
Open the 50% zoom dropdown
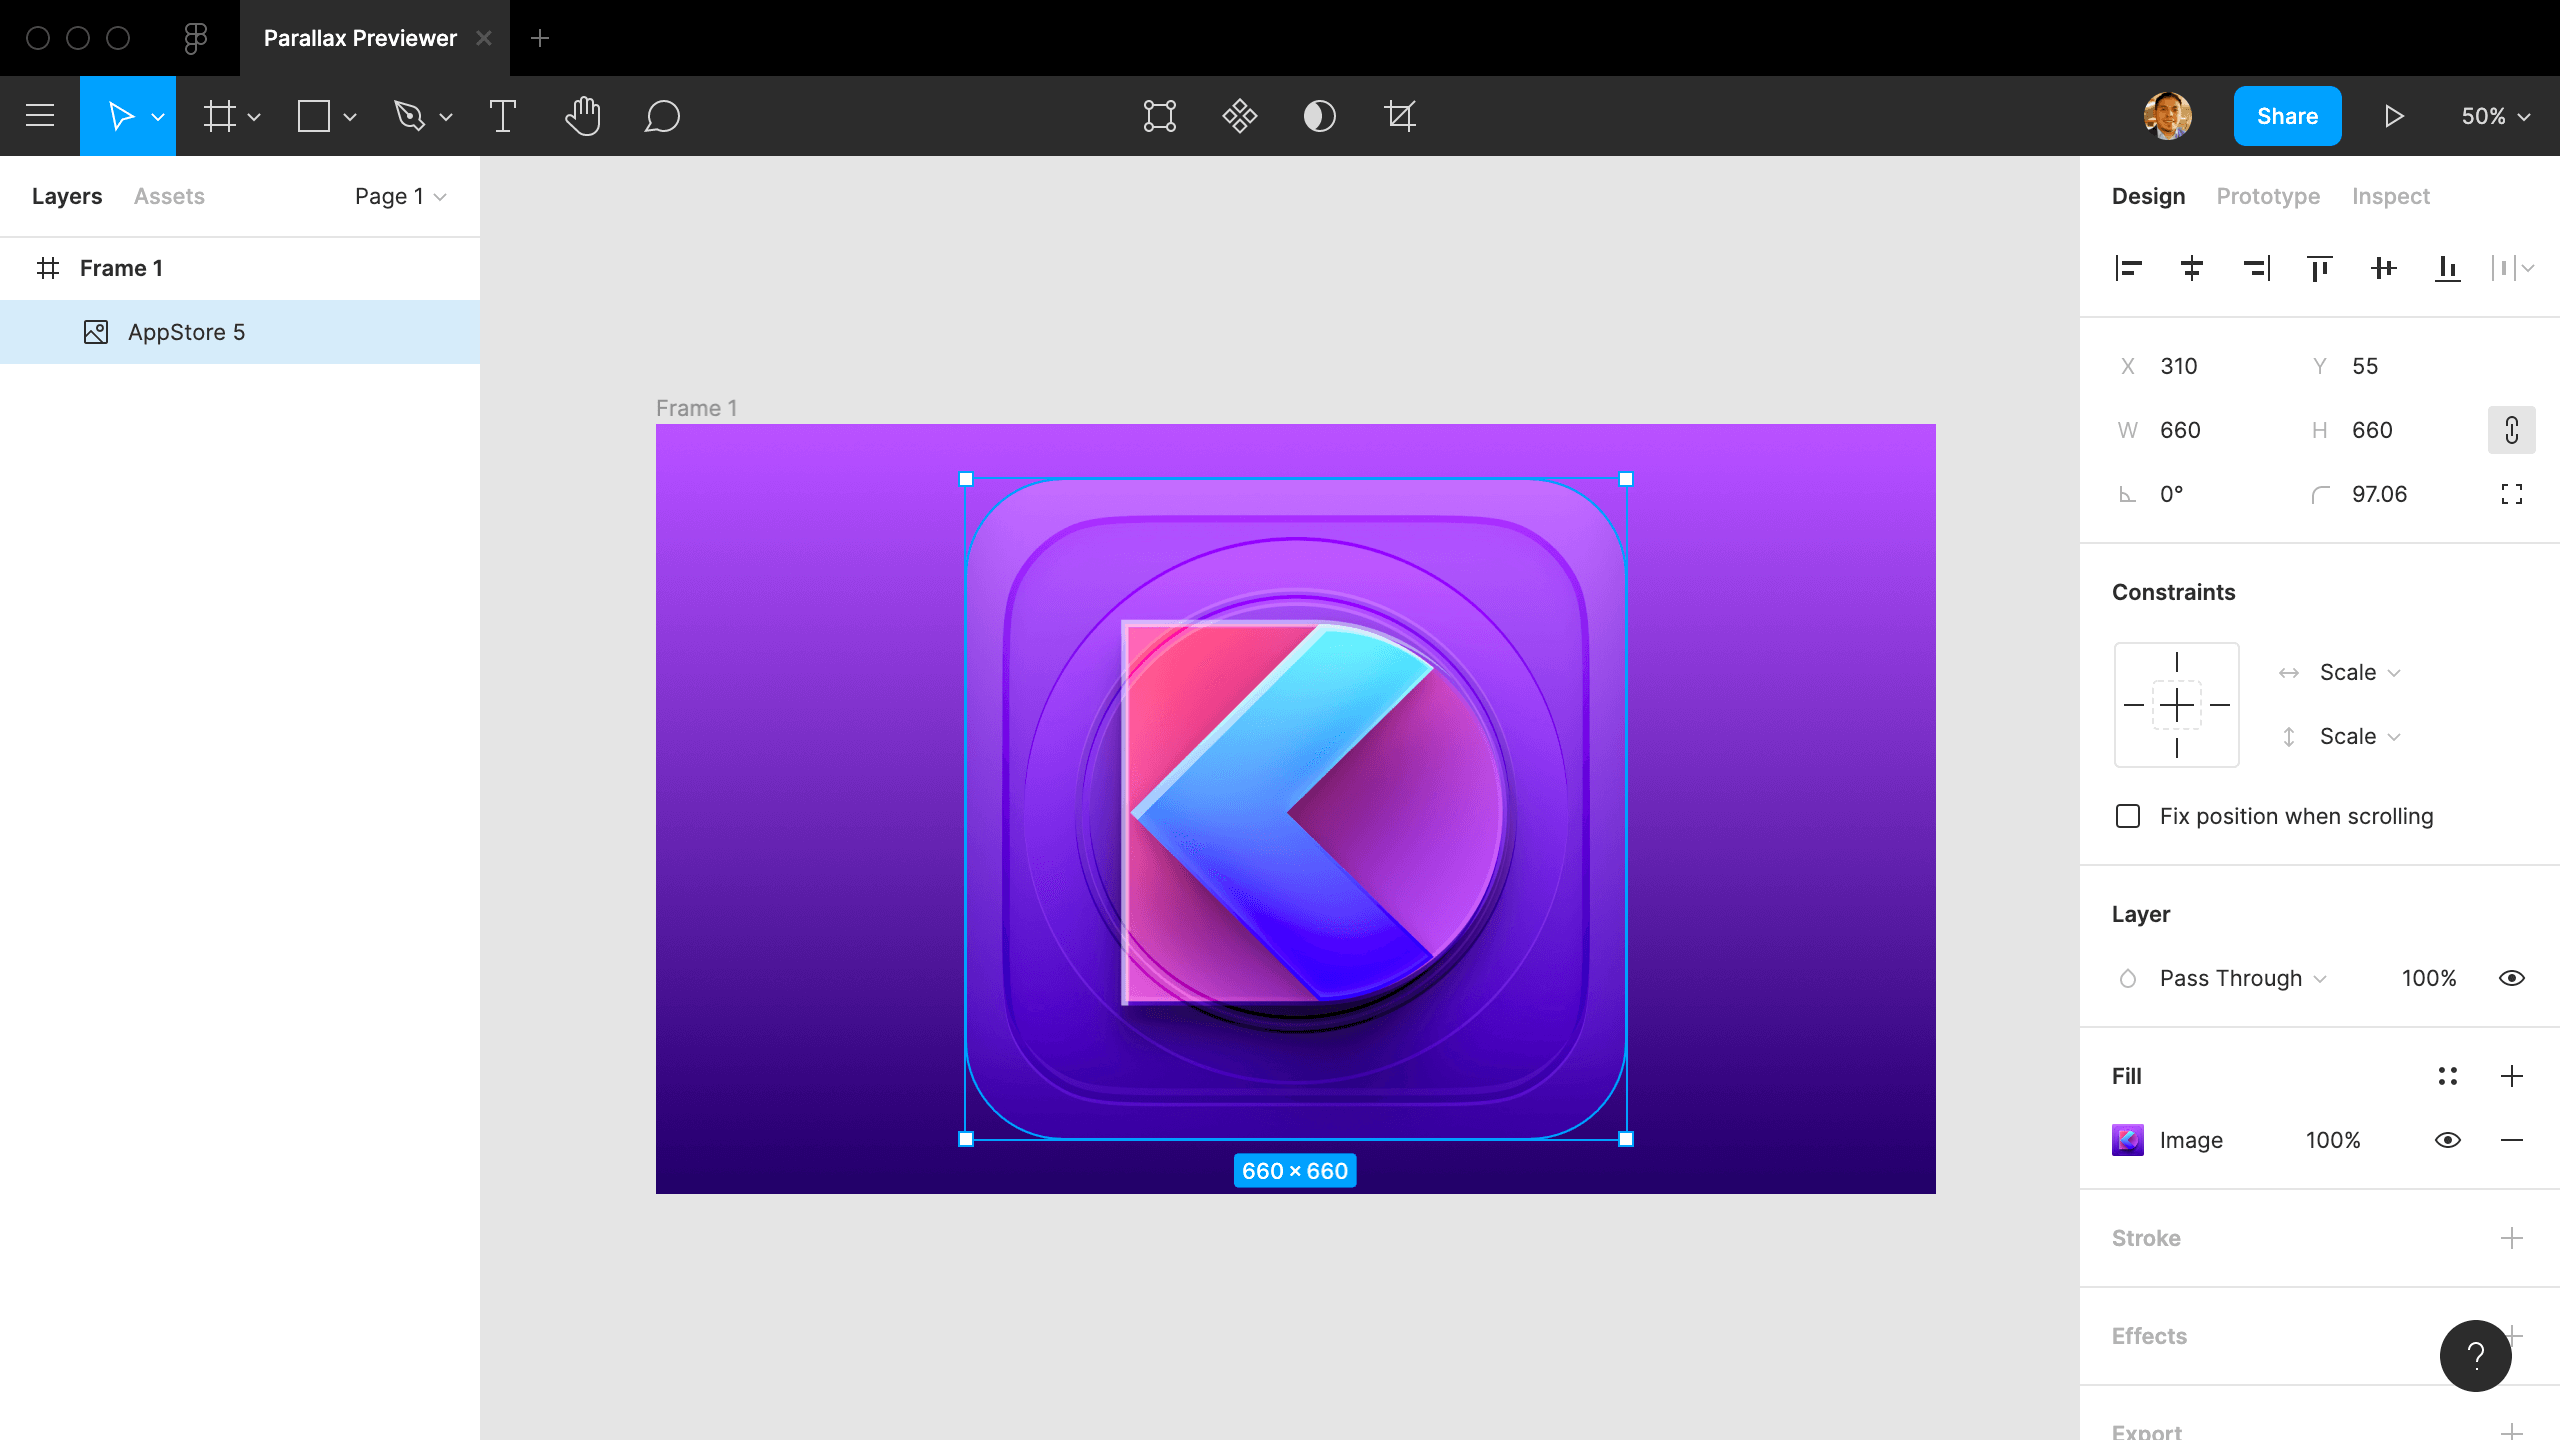pyautogui.click(x=2495, y=116)
